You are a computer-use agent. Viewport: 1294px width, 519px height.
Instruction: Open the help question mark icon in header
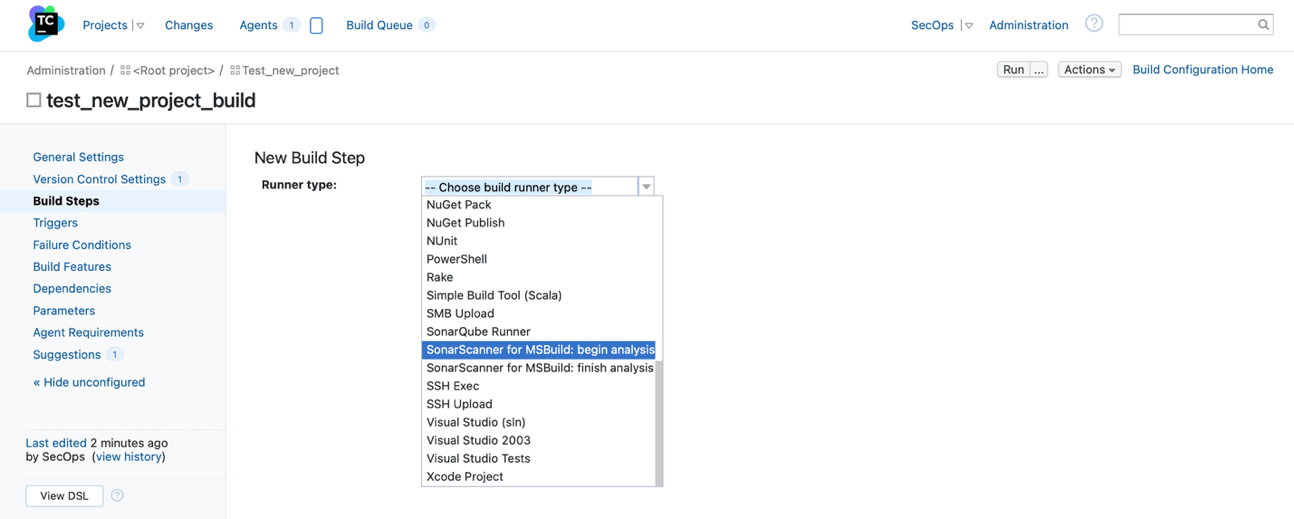point(1094,23)
